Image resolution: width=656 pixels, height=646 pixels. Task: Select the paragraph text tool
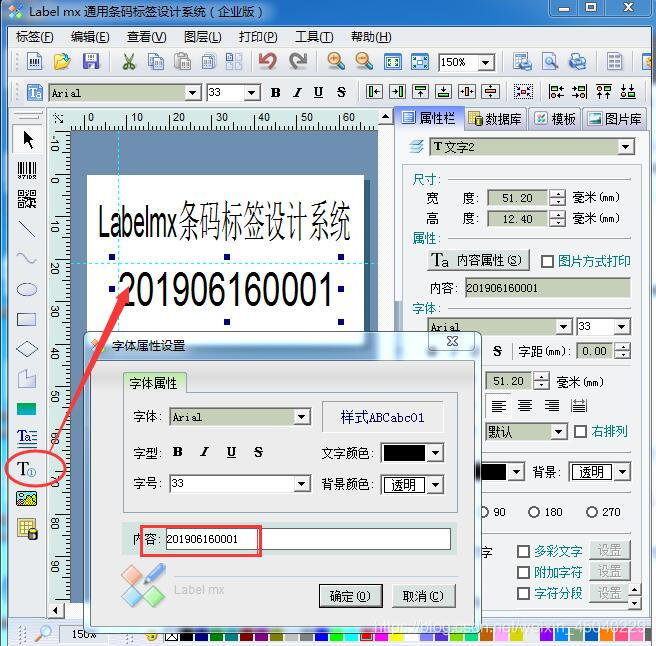coord(27,437)
